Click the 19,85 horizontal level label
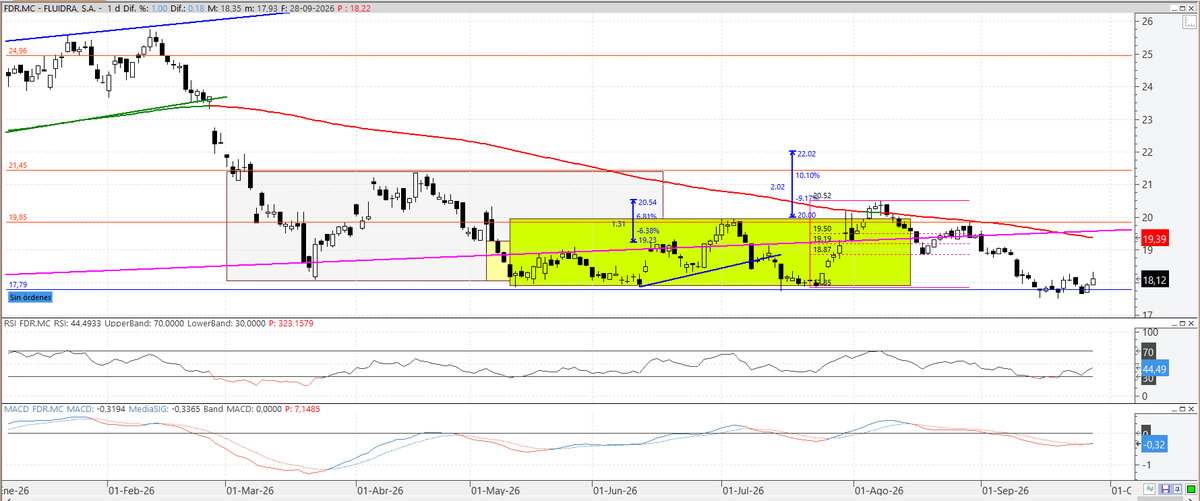 (x=17, y=216)
